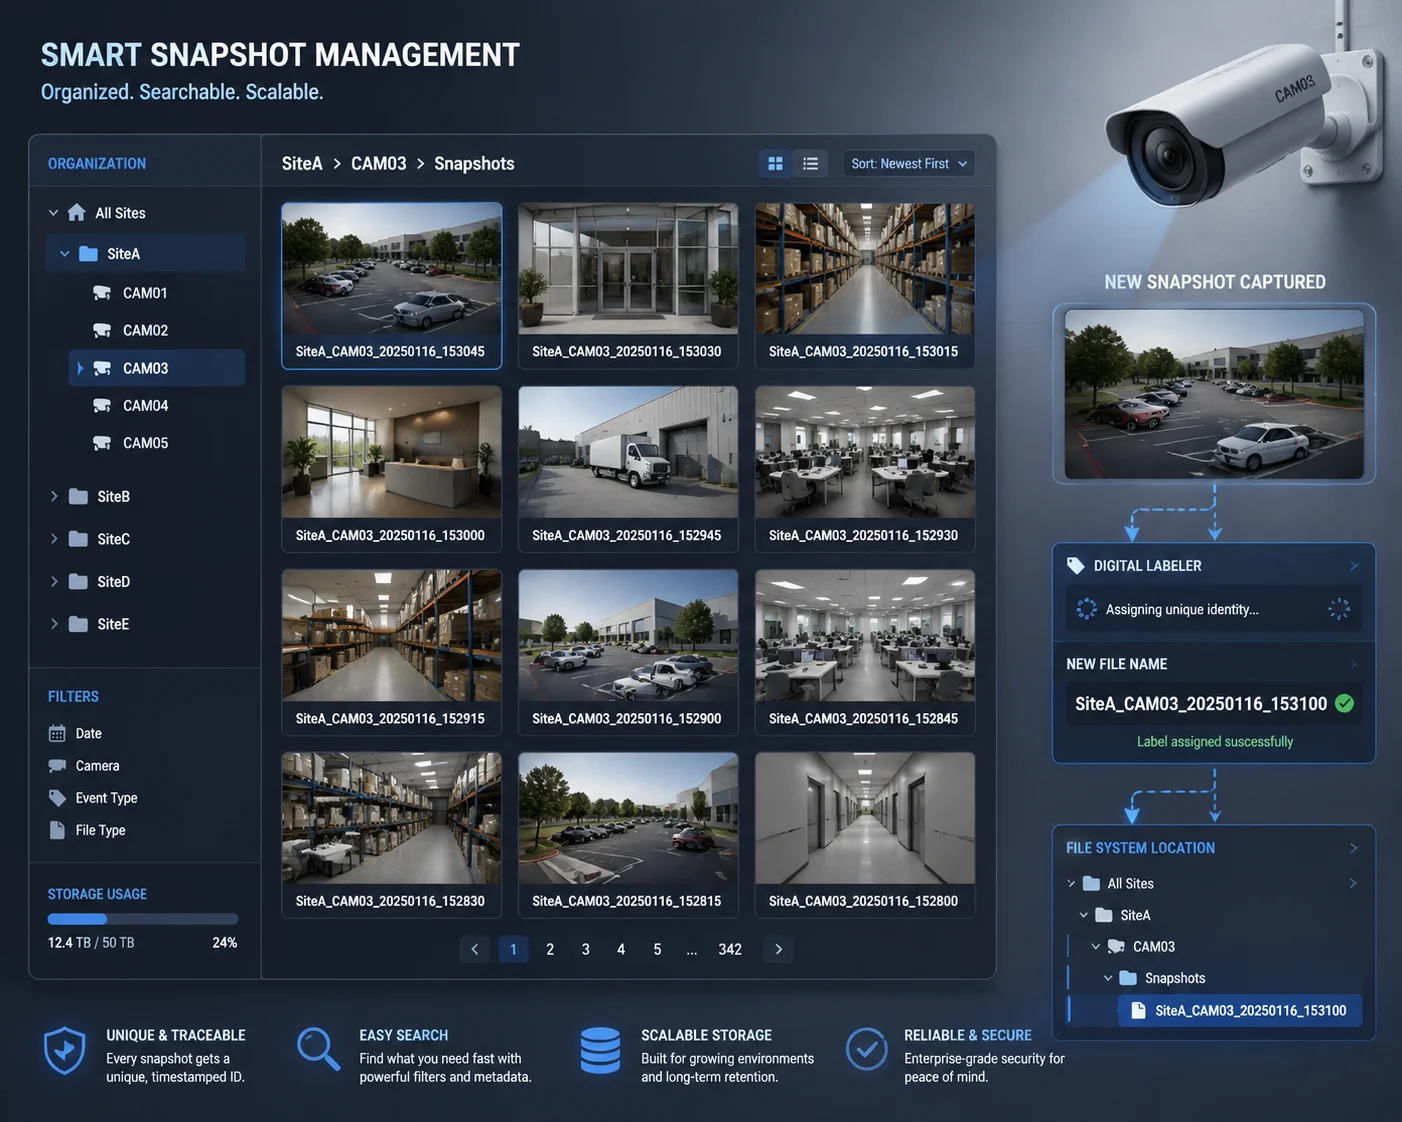Go to the next page
Viewport: 1402px width, 1122px height.
(x=778, y=949)
